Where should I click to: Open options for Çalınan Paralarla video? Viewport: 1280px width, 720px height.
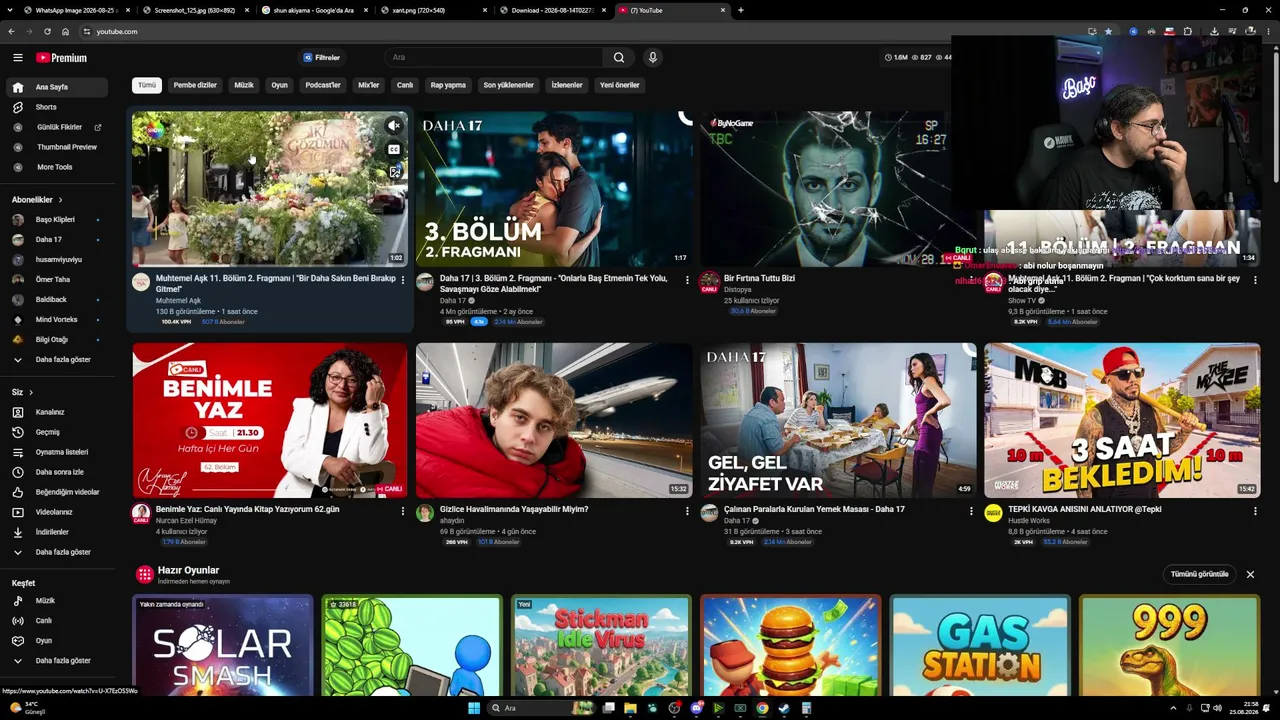[971, 511]
